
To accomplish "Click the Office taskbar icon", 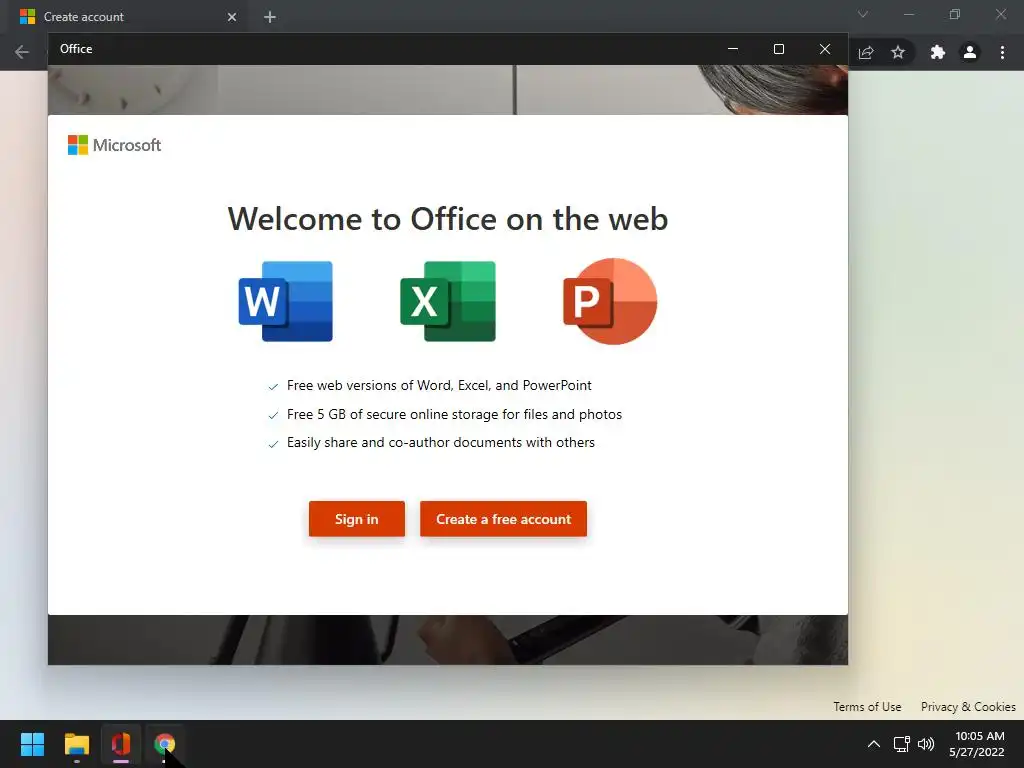I will [121, 744].
